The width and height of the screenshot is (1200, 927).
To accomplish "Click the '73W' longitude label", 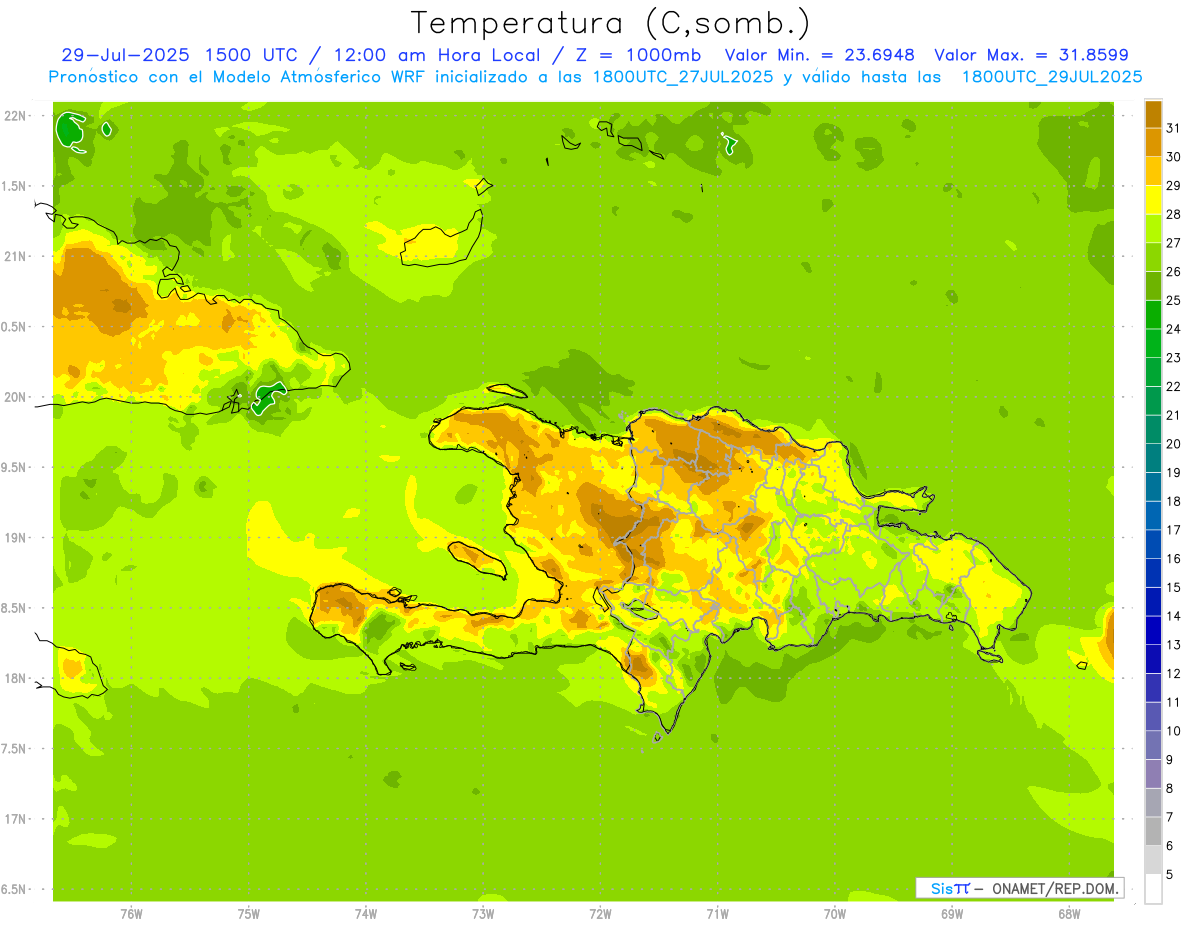I will (483, 913).
